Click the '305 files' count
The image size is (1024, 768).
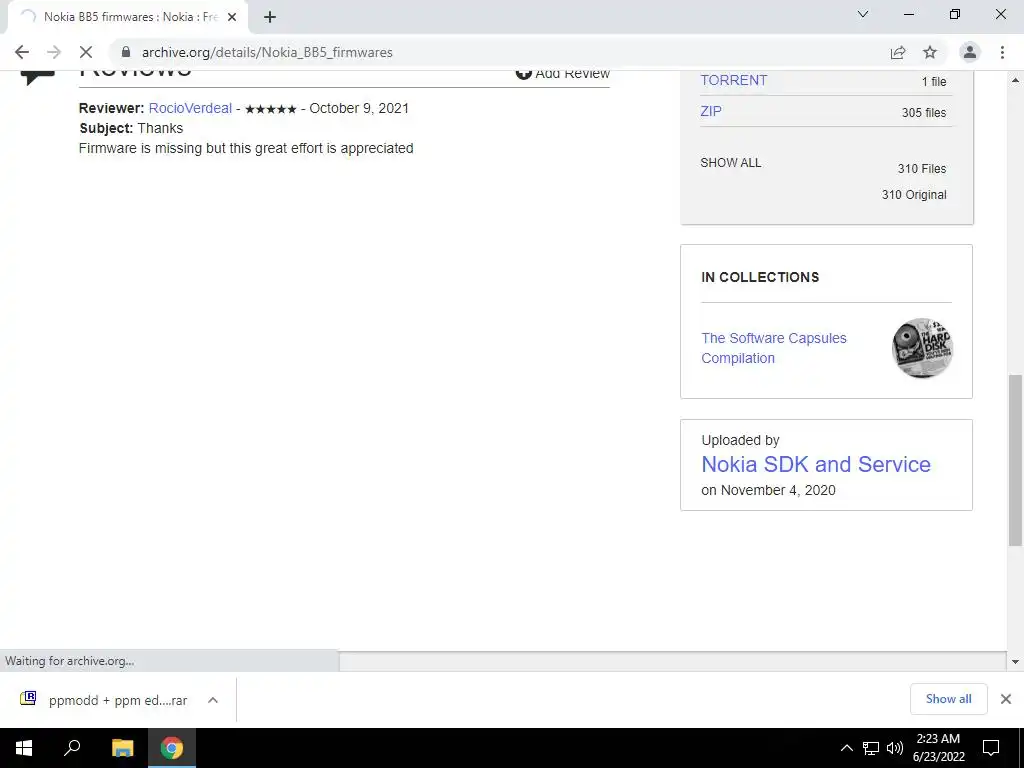click(x=923, y=112)
